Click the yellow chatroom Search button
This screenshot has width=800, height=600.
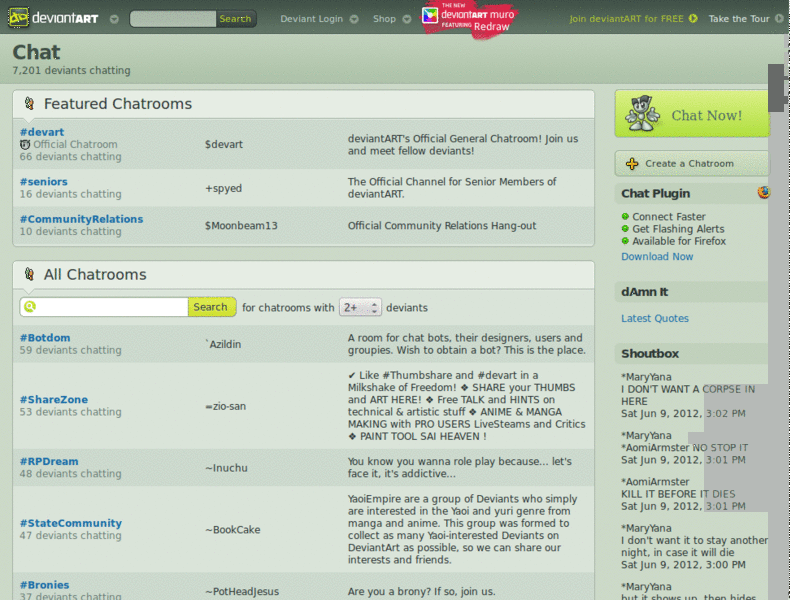click(x=211, y=307)
